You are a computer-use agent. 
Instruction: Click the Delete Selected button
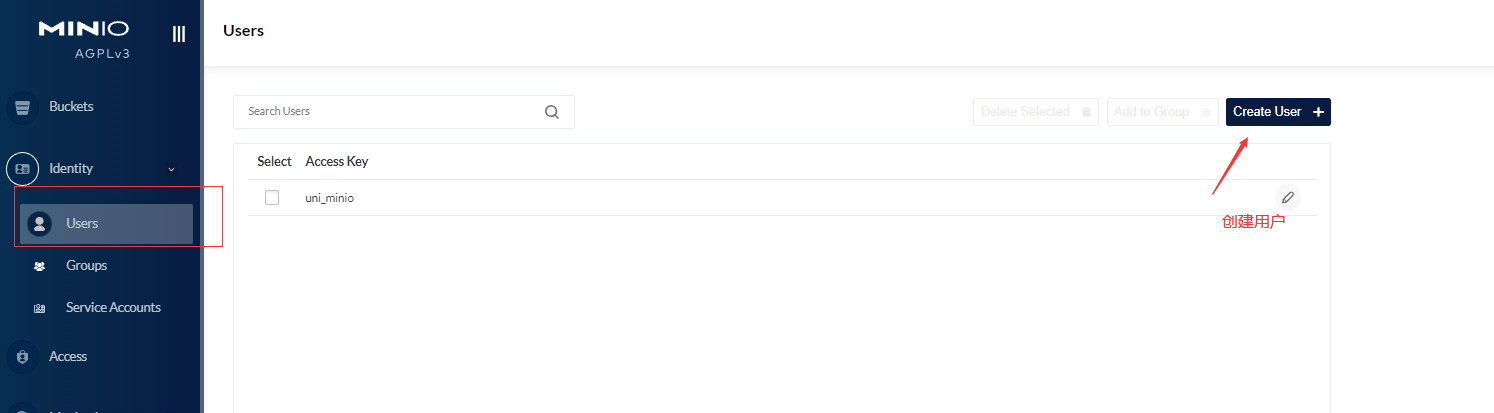point(1036,112)
